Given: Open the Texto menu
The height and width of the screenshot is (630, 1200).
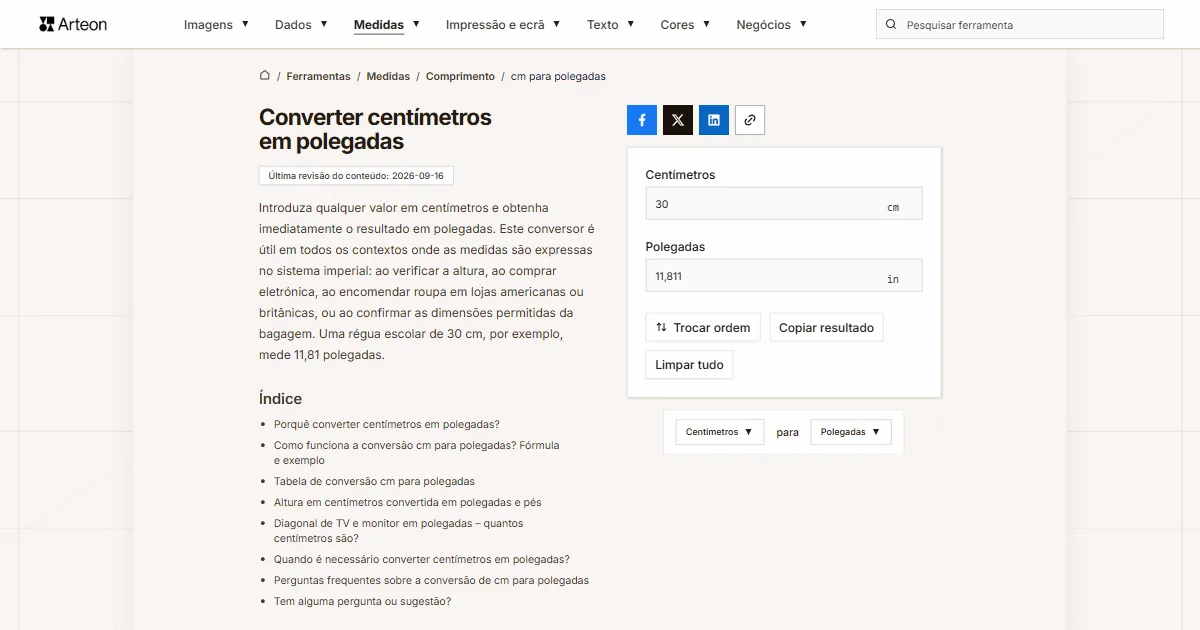Looking at the screenshot, I should point(610,24).
